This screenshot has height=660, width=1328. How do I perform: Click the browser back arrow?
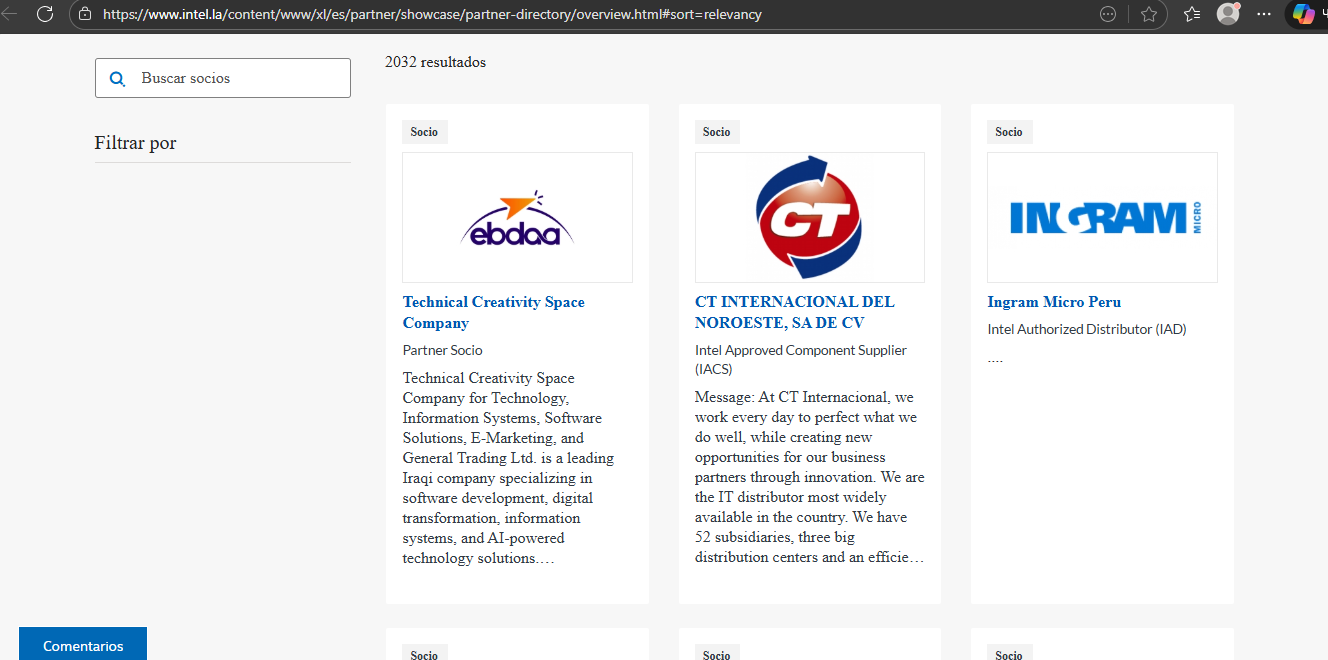click(9, 14)
